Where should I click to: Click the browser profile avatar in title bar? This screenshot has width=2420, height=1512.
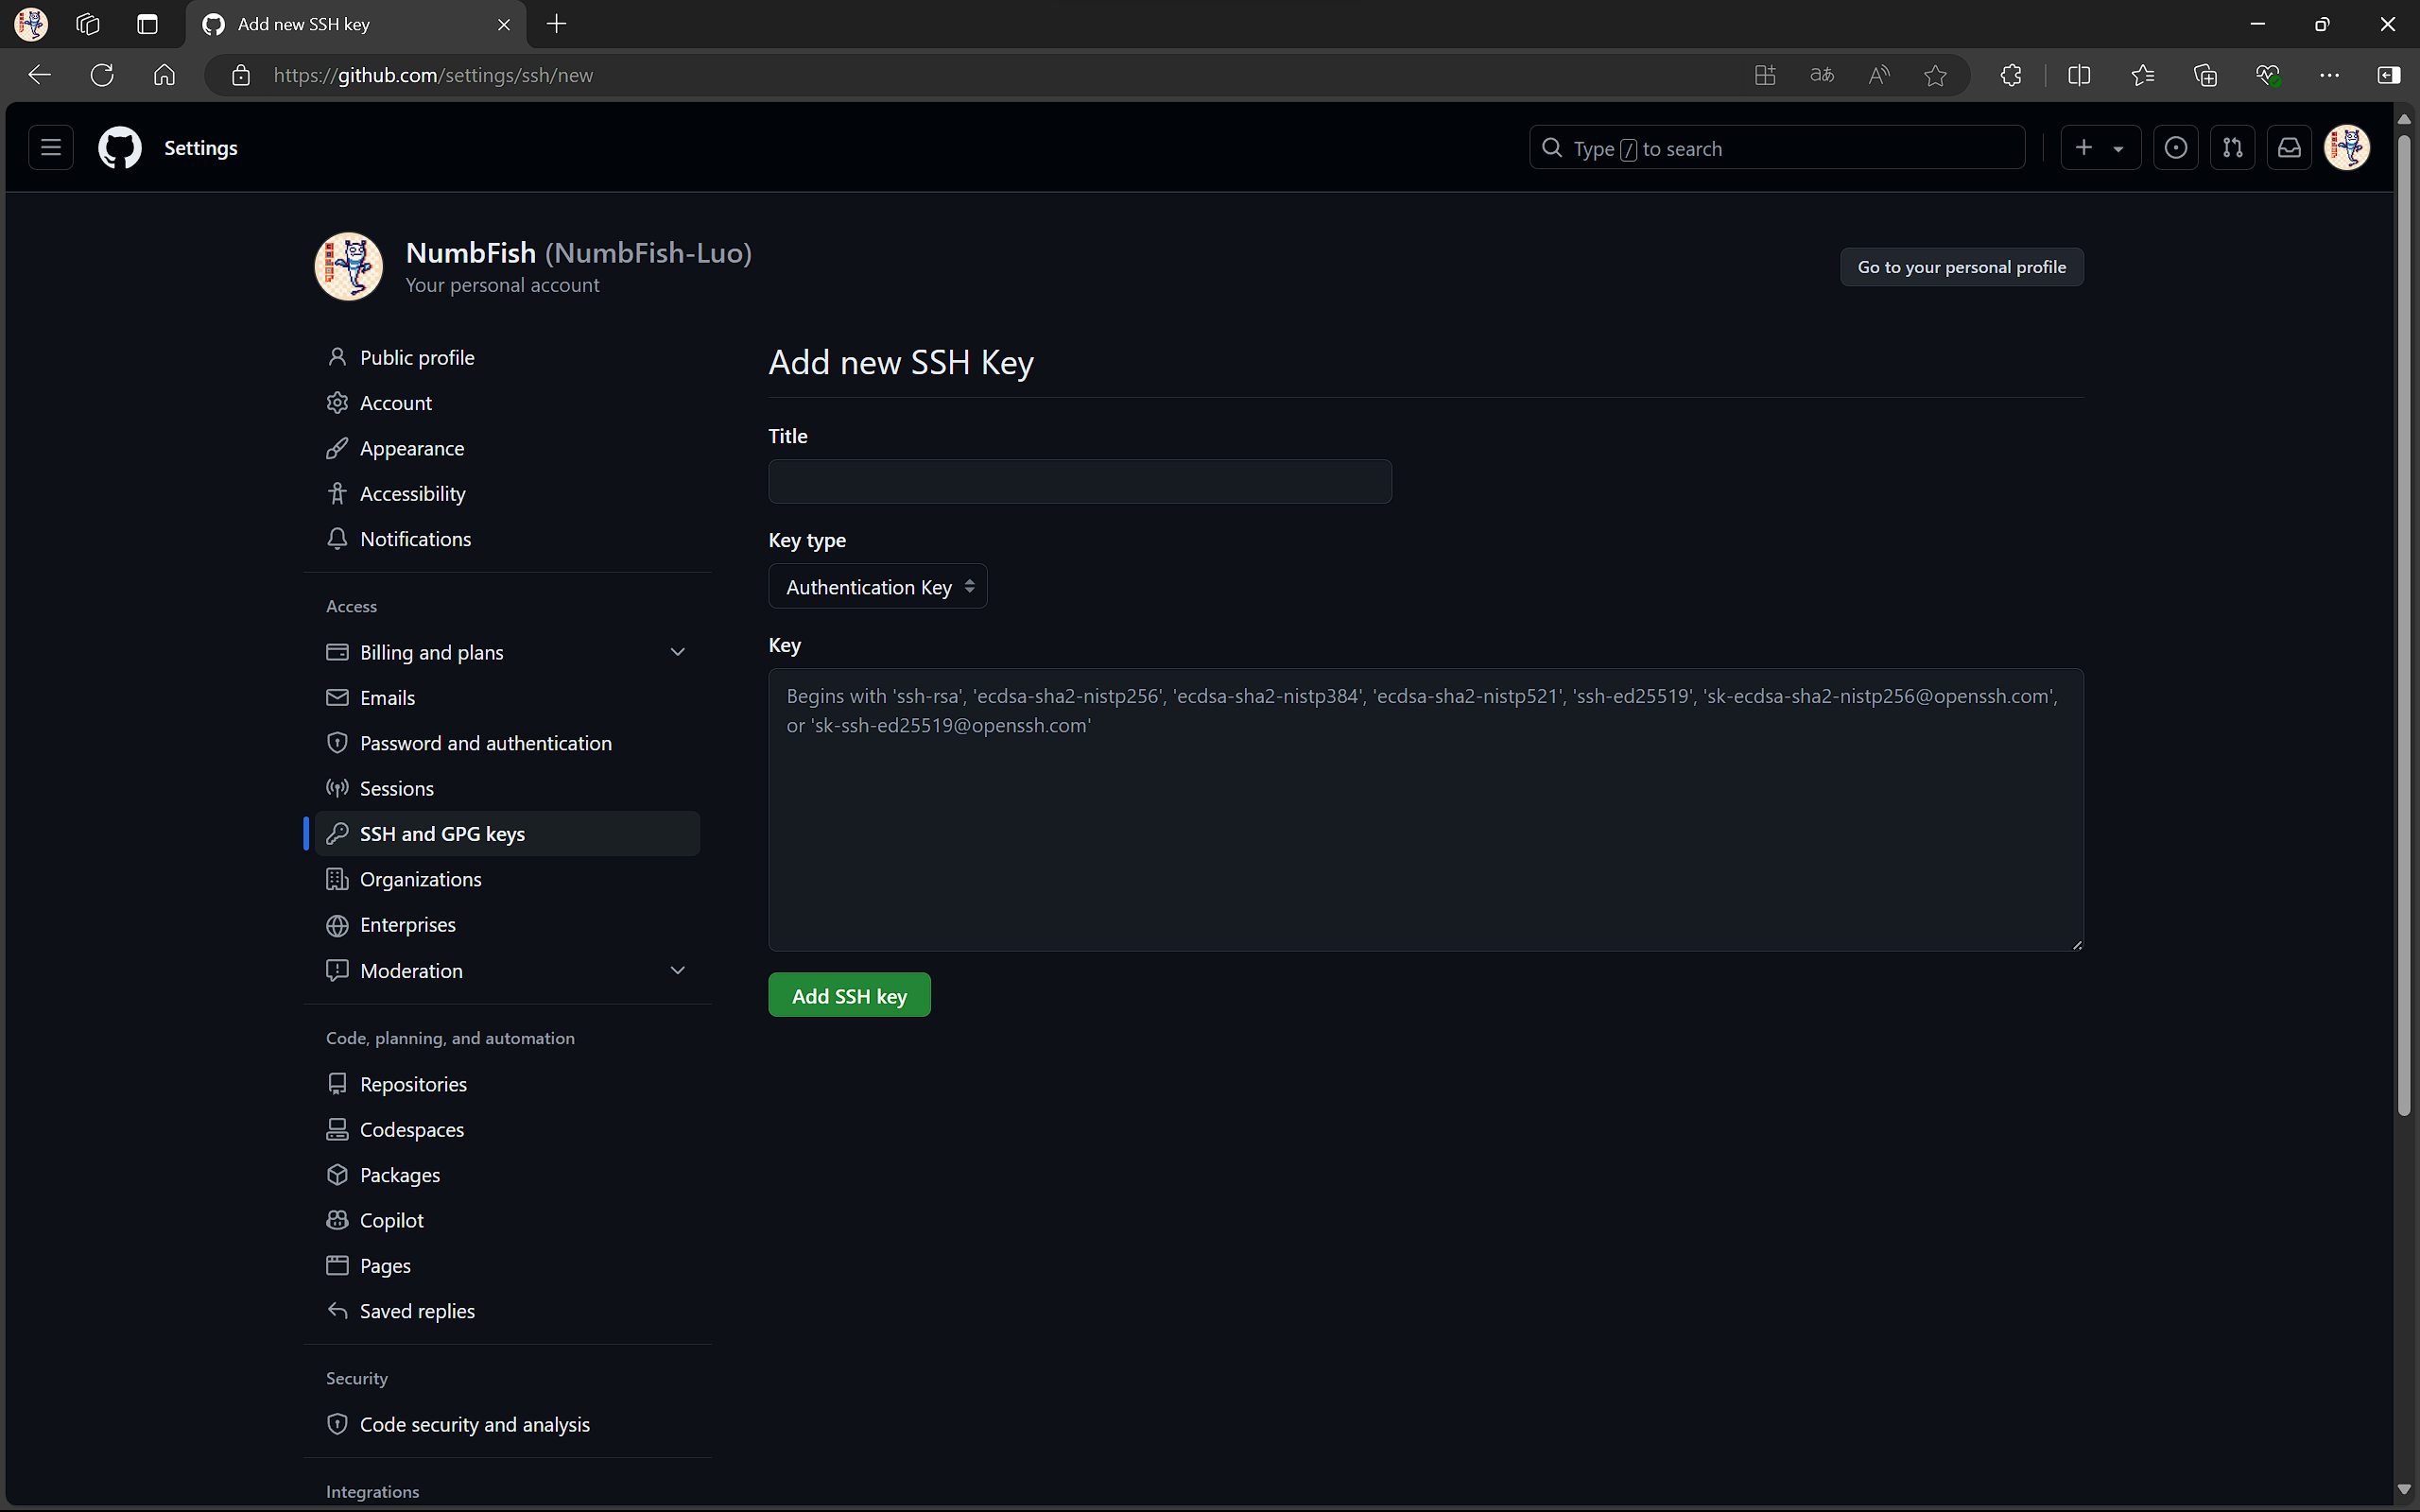point(31,24)
